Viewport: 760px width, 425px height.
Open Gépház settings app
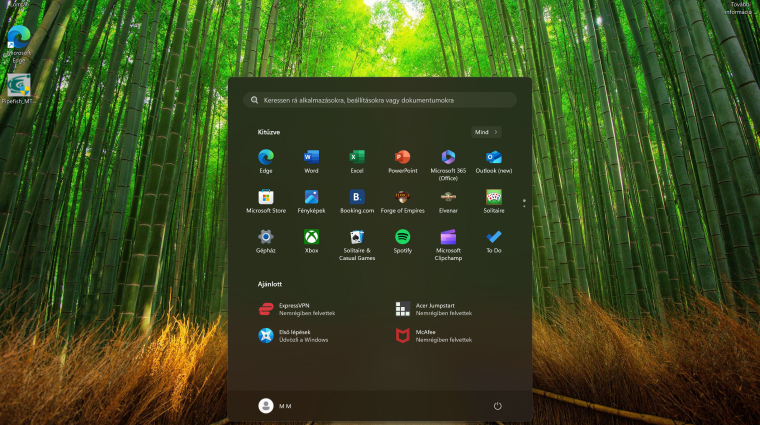click(266, 241)
